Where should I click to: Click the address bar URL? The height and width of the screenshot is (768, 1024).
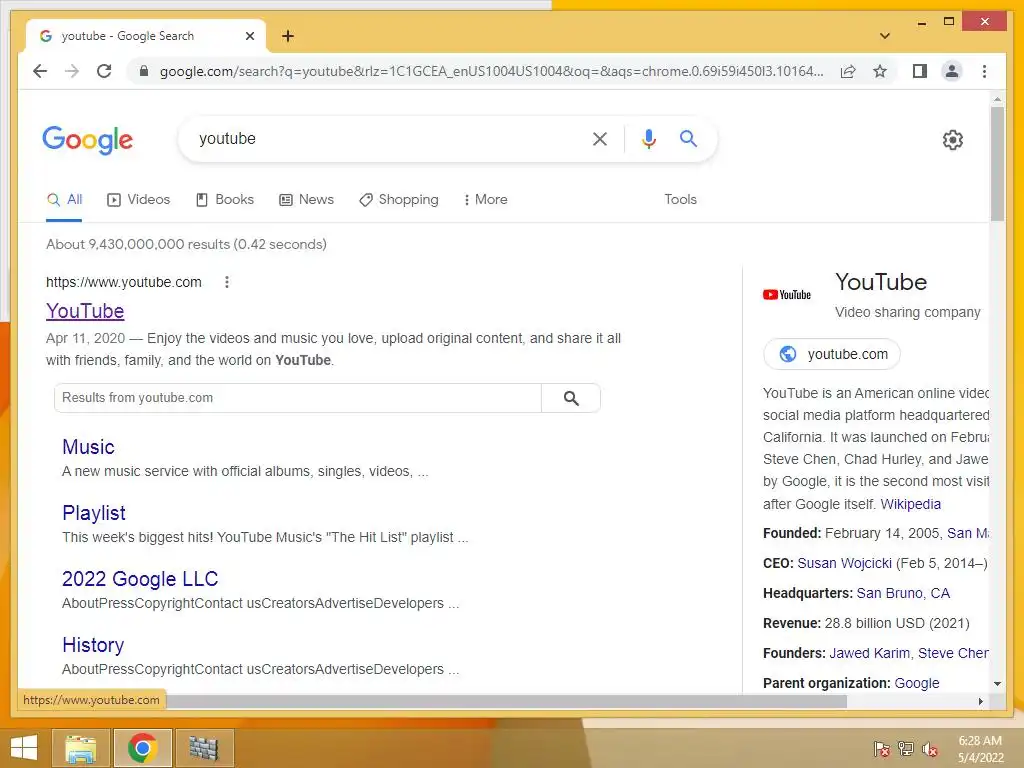click(491, 71)
